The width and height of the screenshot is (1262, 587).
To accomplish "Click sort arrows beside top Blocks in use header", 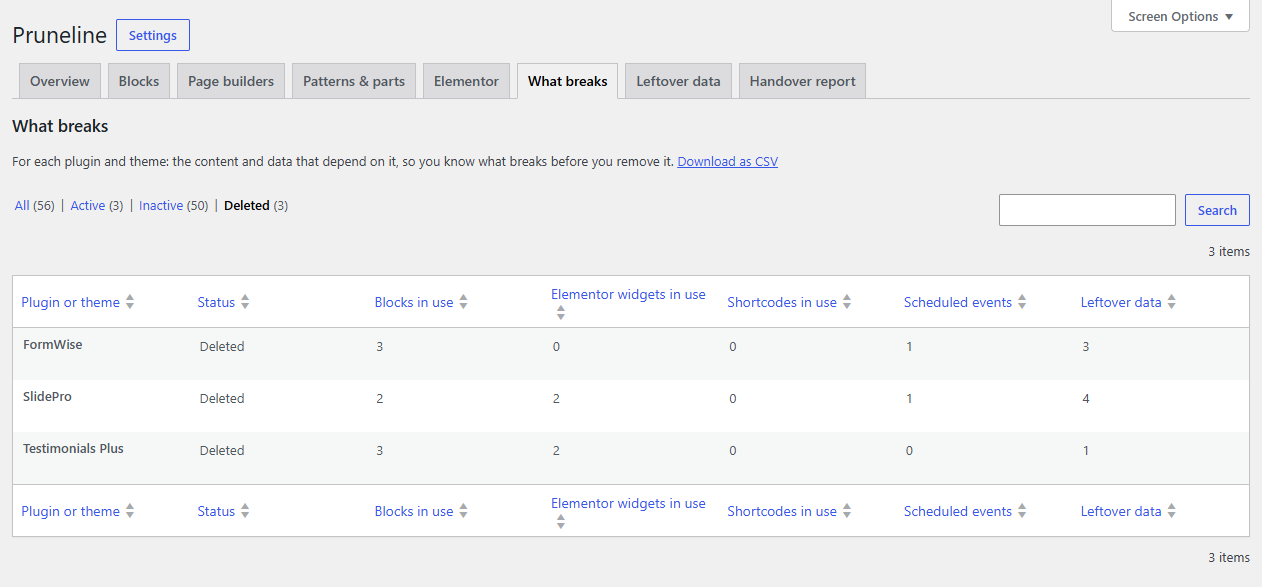I will click(463, 302).
